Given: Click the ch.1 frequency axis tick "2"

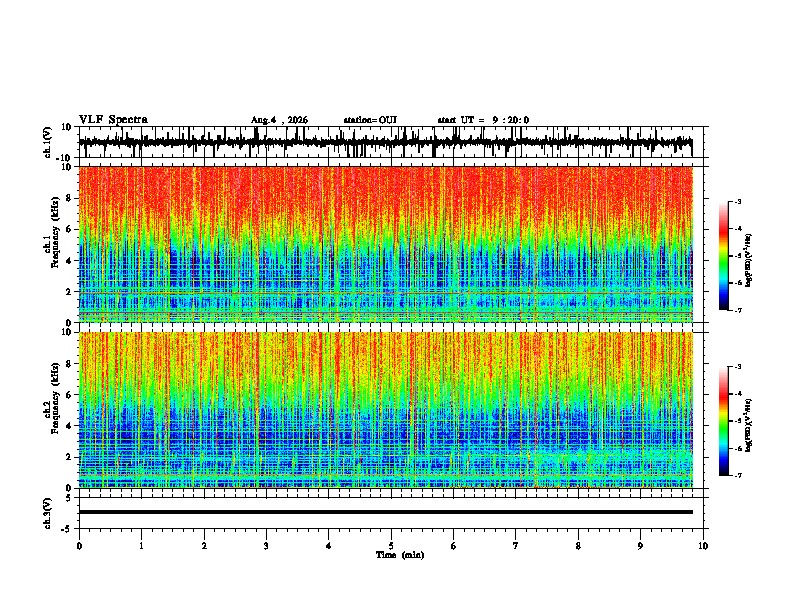Looking at the screenshot, I should click(69, 292).
